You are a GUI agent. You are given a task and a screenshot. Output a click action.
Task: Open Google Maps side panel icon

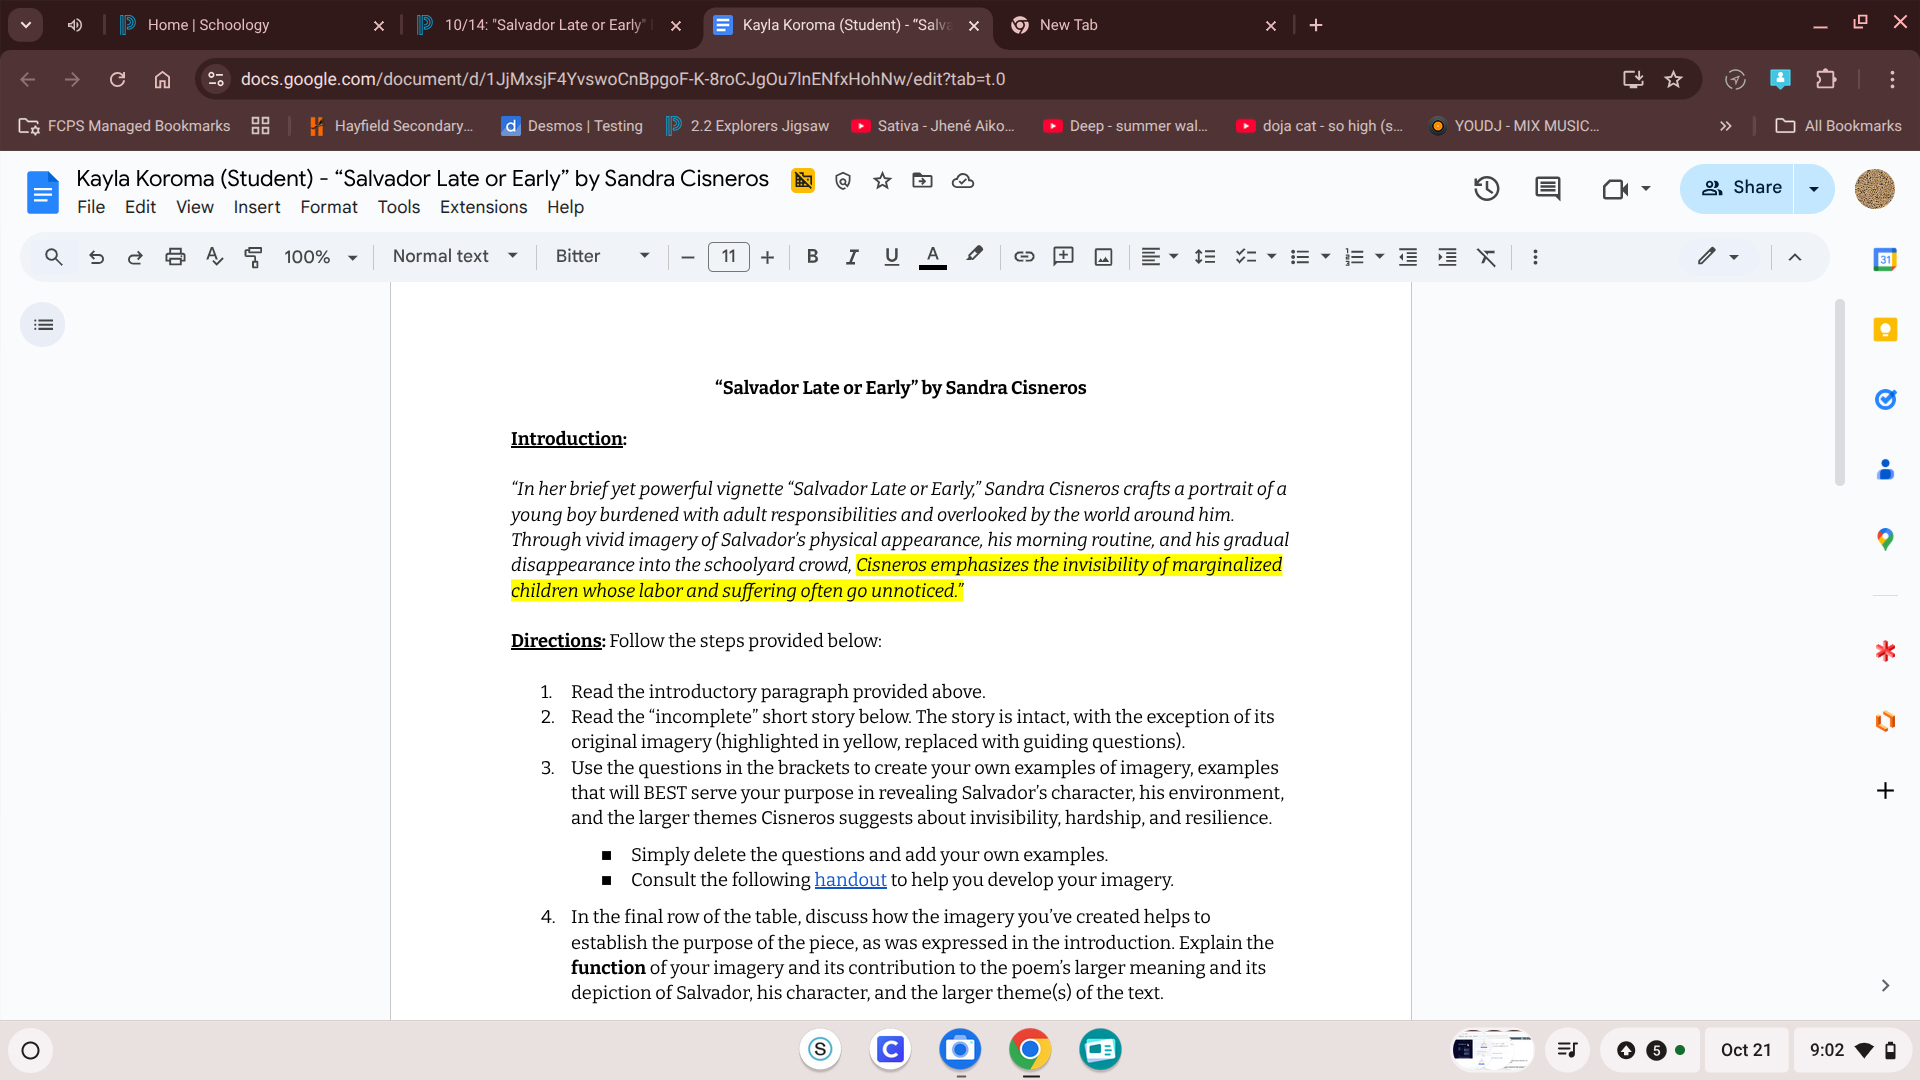click(x=1885, y=539)
